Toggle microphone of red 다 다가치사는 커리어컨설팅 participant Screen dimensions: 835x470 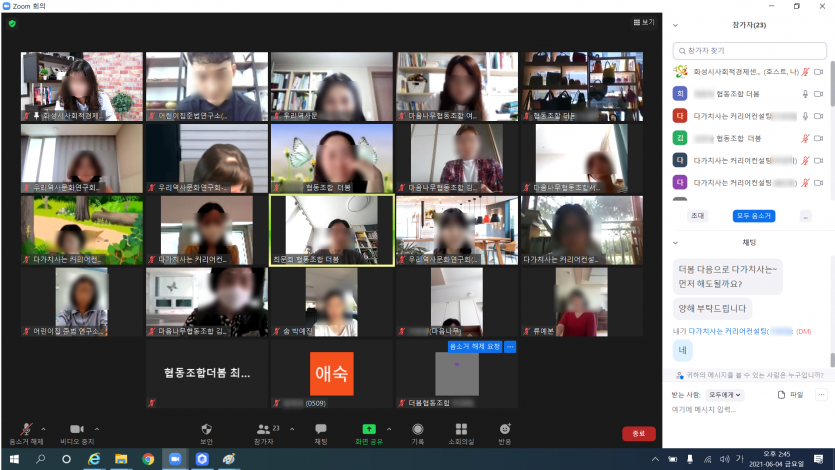806,116
